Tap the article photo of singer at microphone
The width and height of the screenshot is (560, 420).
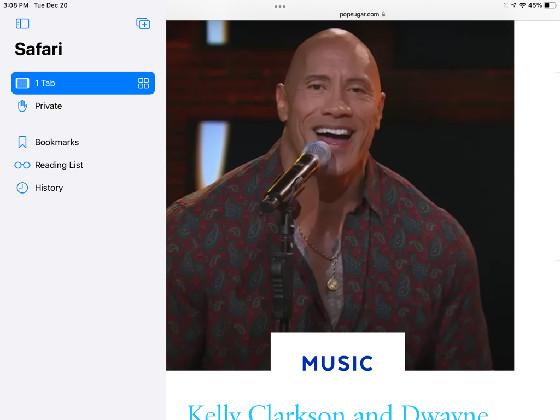click(340, 195)
